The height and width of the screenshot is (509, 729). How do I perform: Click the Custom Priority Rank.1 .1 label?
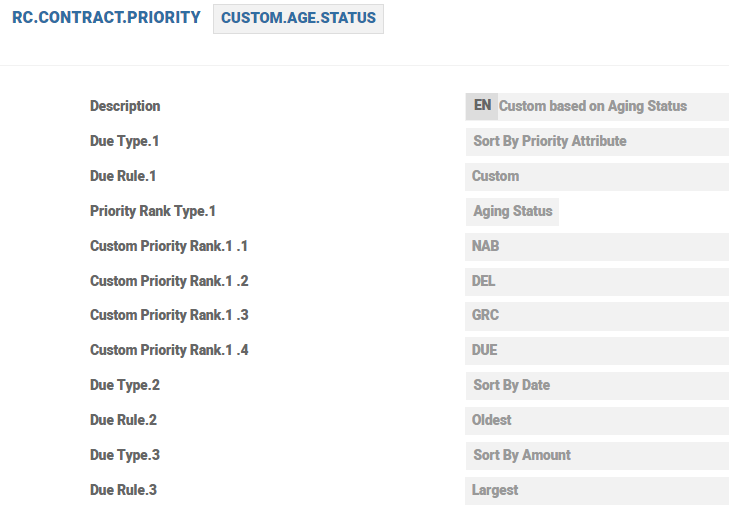click(x=169, y=246)
